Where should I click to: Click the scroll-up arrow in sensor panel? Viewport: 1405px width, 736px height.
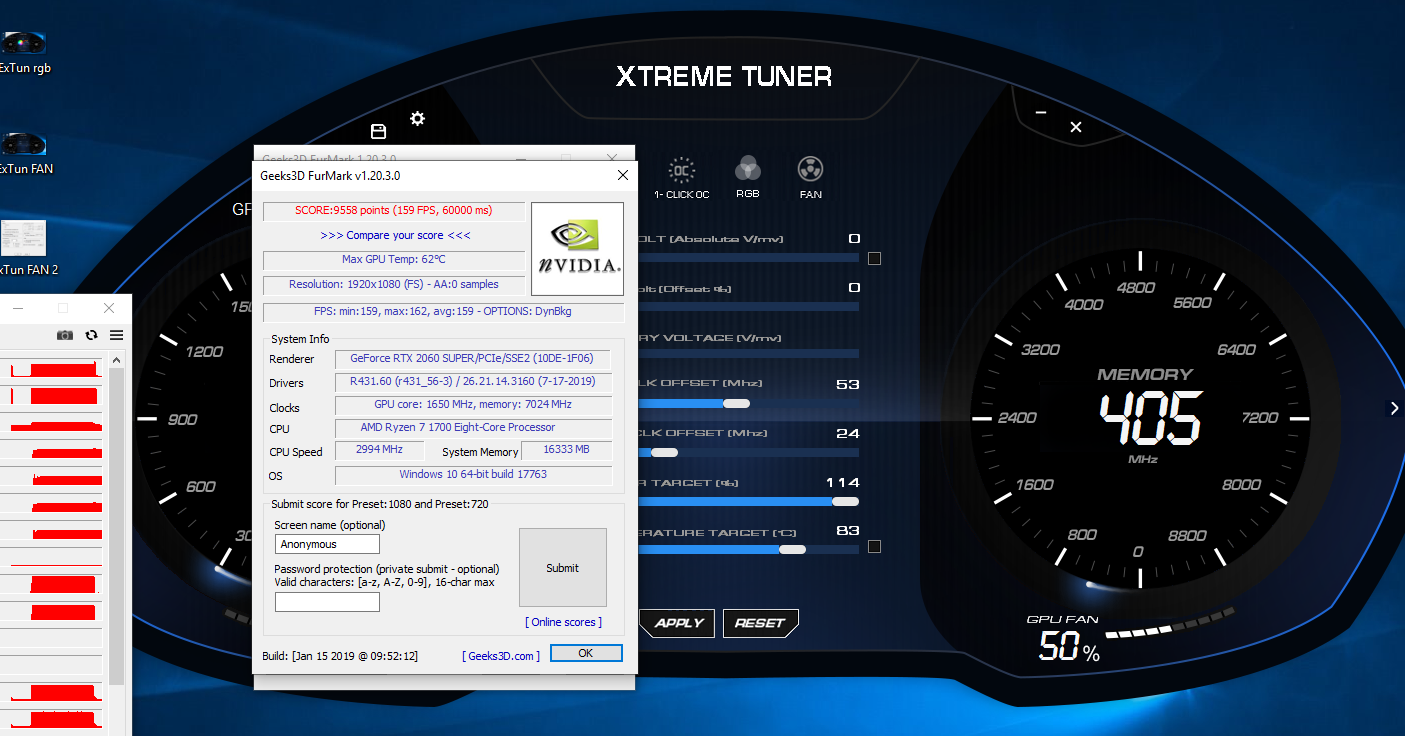117,360
